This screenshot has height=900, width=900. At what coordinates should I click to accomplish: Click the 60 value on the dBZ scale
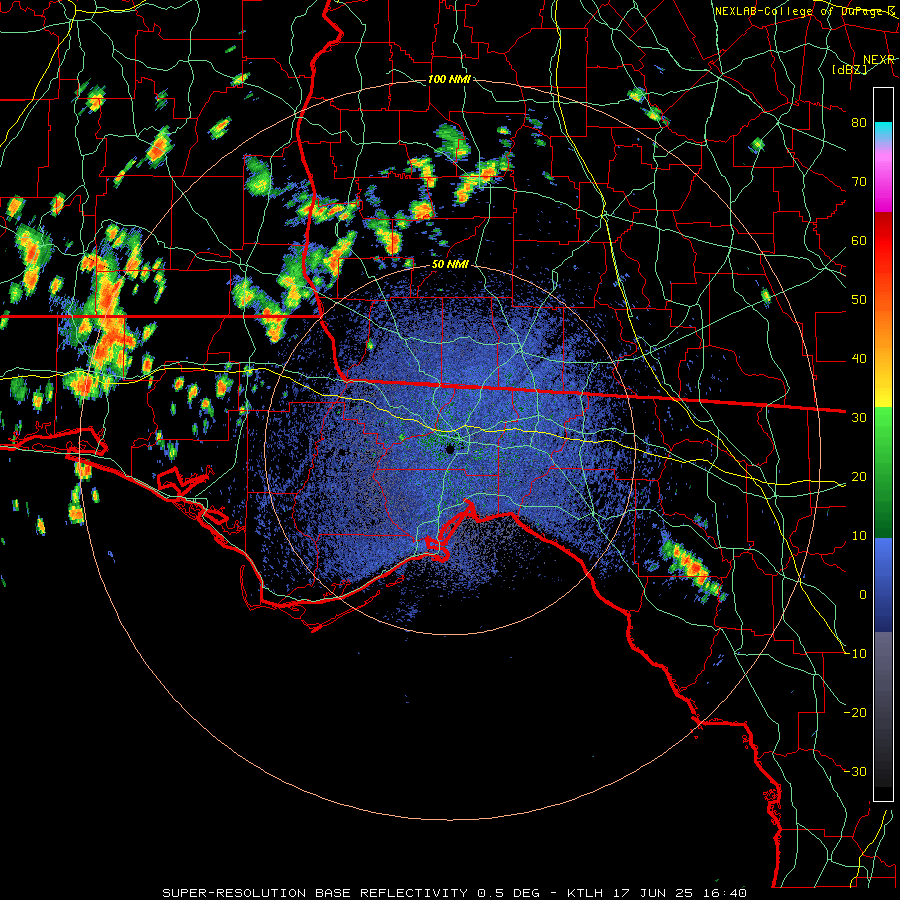(x=859, y=240)
